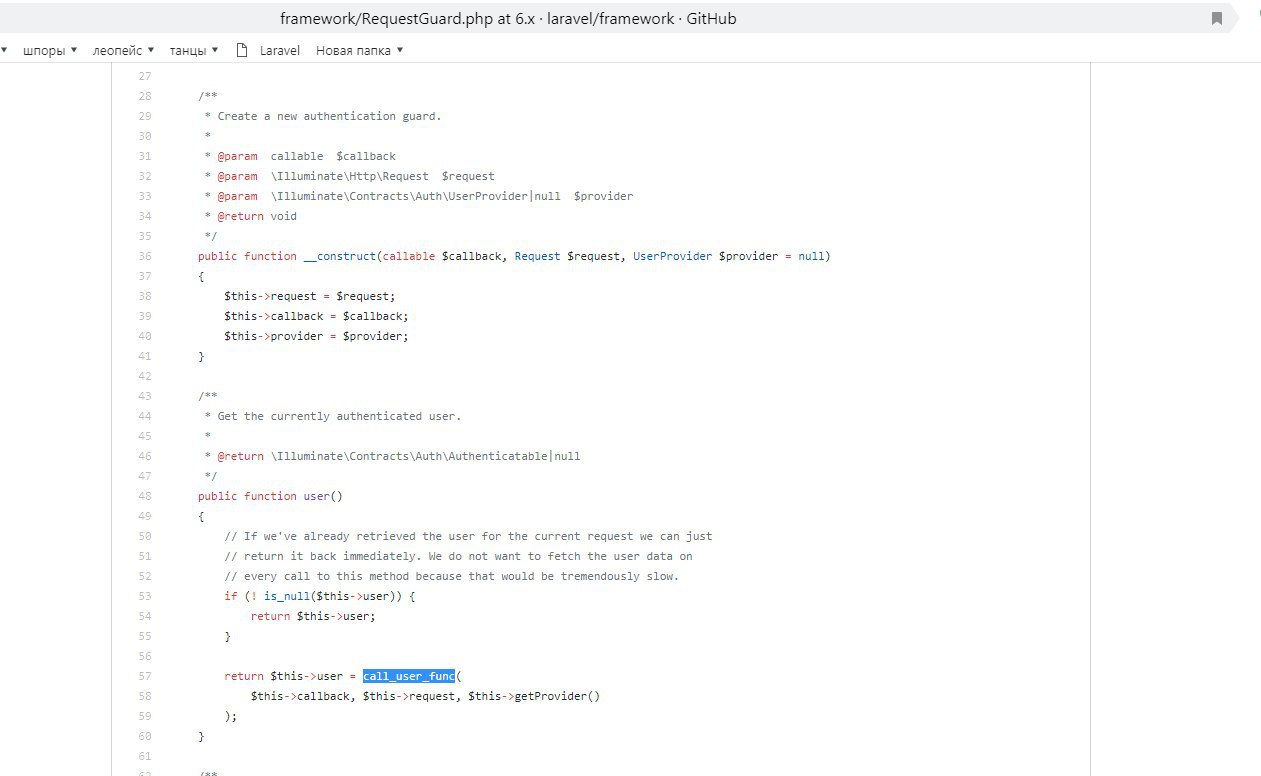This screenshot has height=776, width=1261.
Task: Click 'return $this->user;' on line 54
Action: 313,616
